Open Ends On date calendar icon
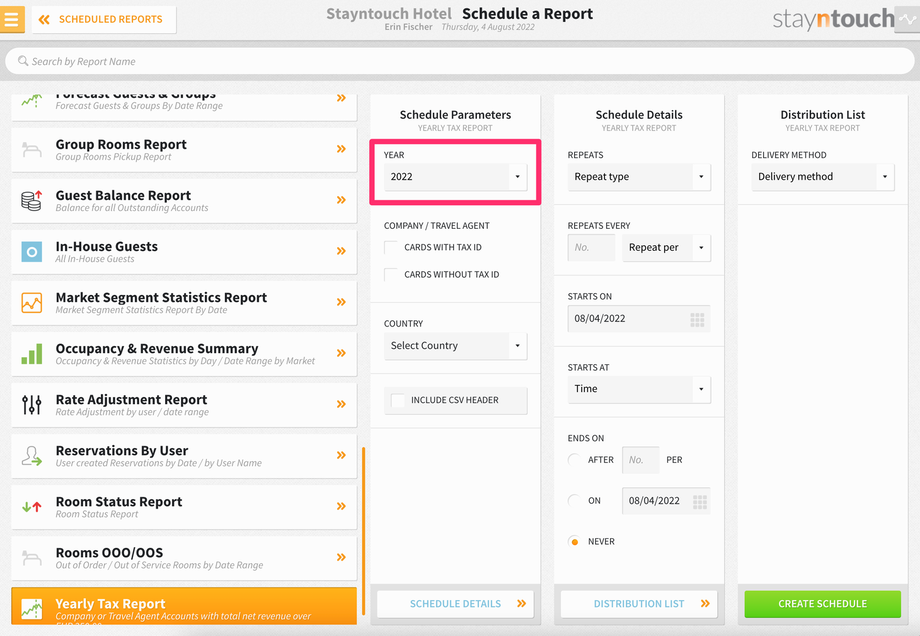 (x=699, y=502)
